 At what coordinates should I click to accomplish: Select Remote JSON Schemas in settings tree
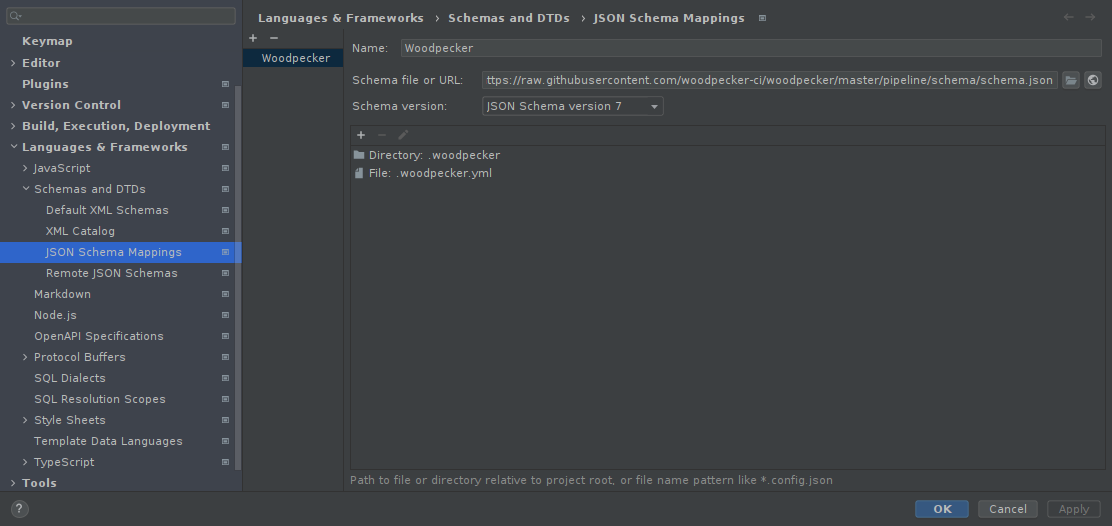pos(111,273)
